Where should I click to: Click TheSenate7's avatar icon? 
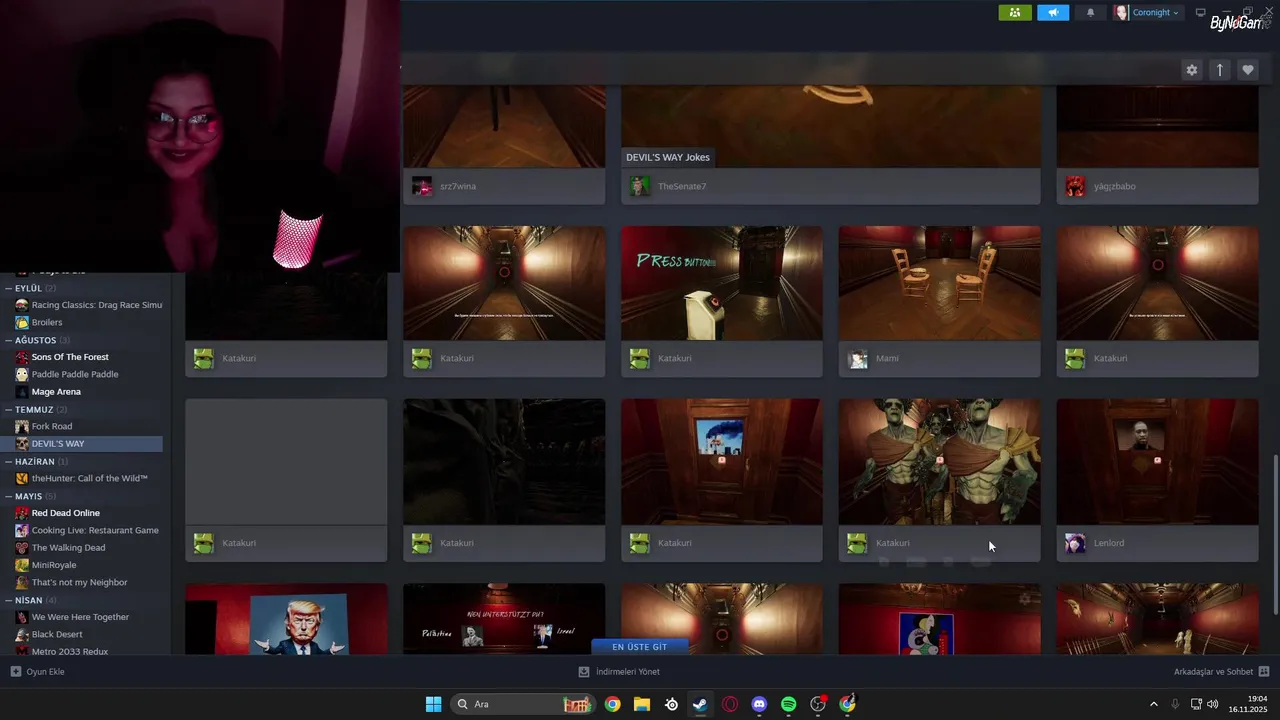coord(639,186)
